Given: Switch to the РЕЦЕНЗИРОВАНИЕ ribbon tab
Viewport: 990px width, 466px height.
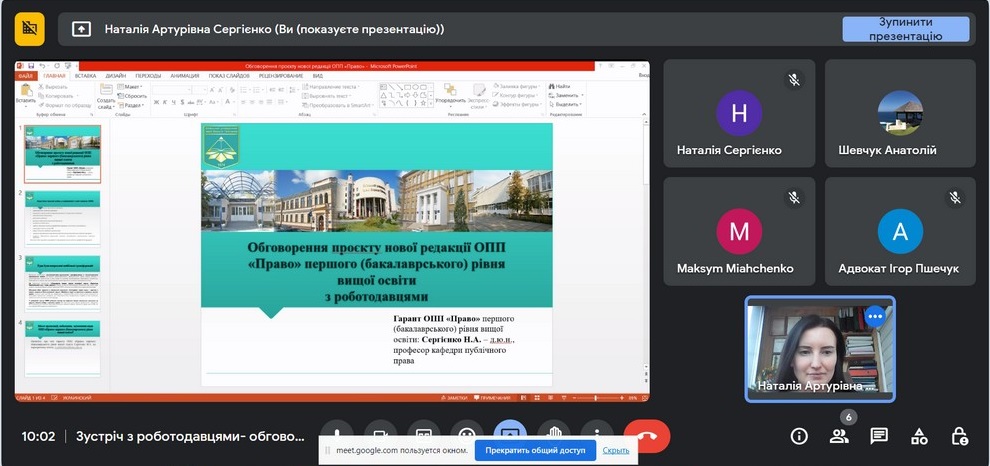Looking at the screenshot, I should click(280, 76).
